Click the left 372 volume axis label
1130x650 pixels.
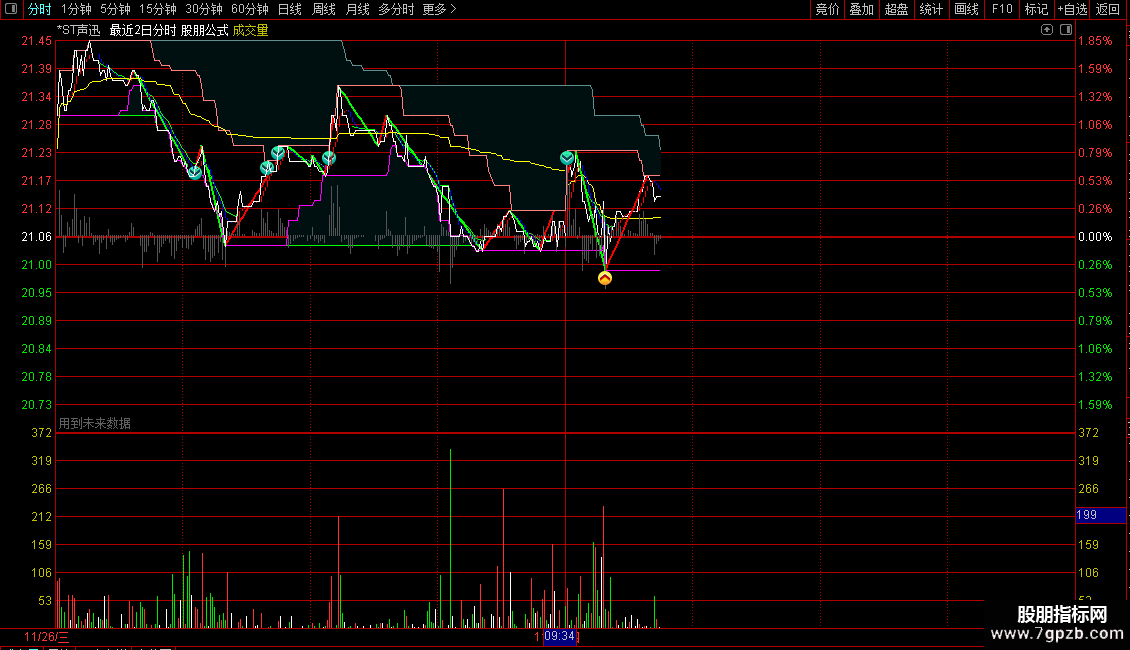[x=41, y=433]
